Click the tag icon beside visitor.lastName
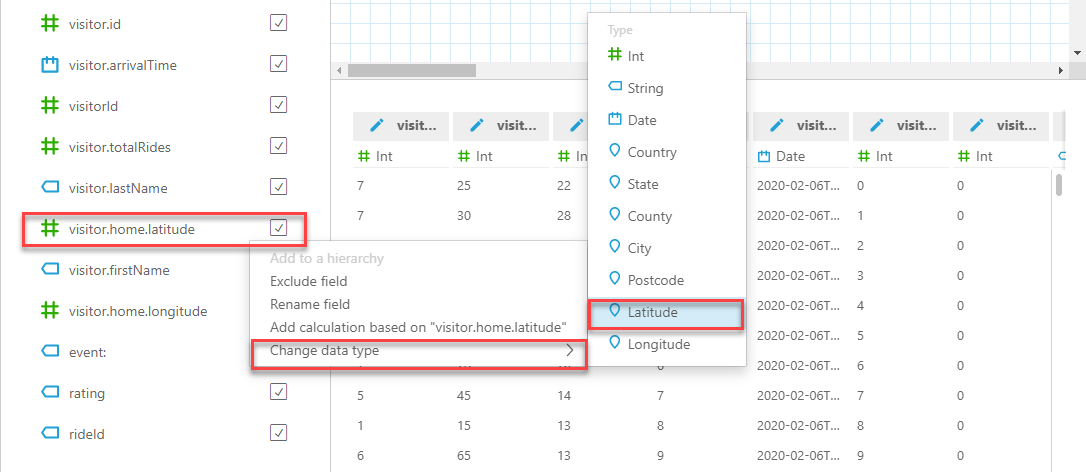 coord(49,188)
